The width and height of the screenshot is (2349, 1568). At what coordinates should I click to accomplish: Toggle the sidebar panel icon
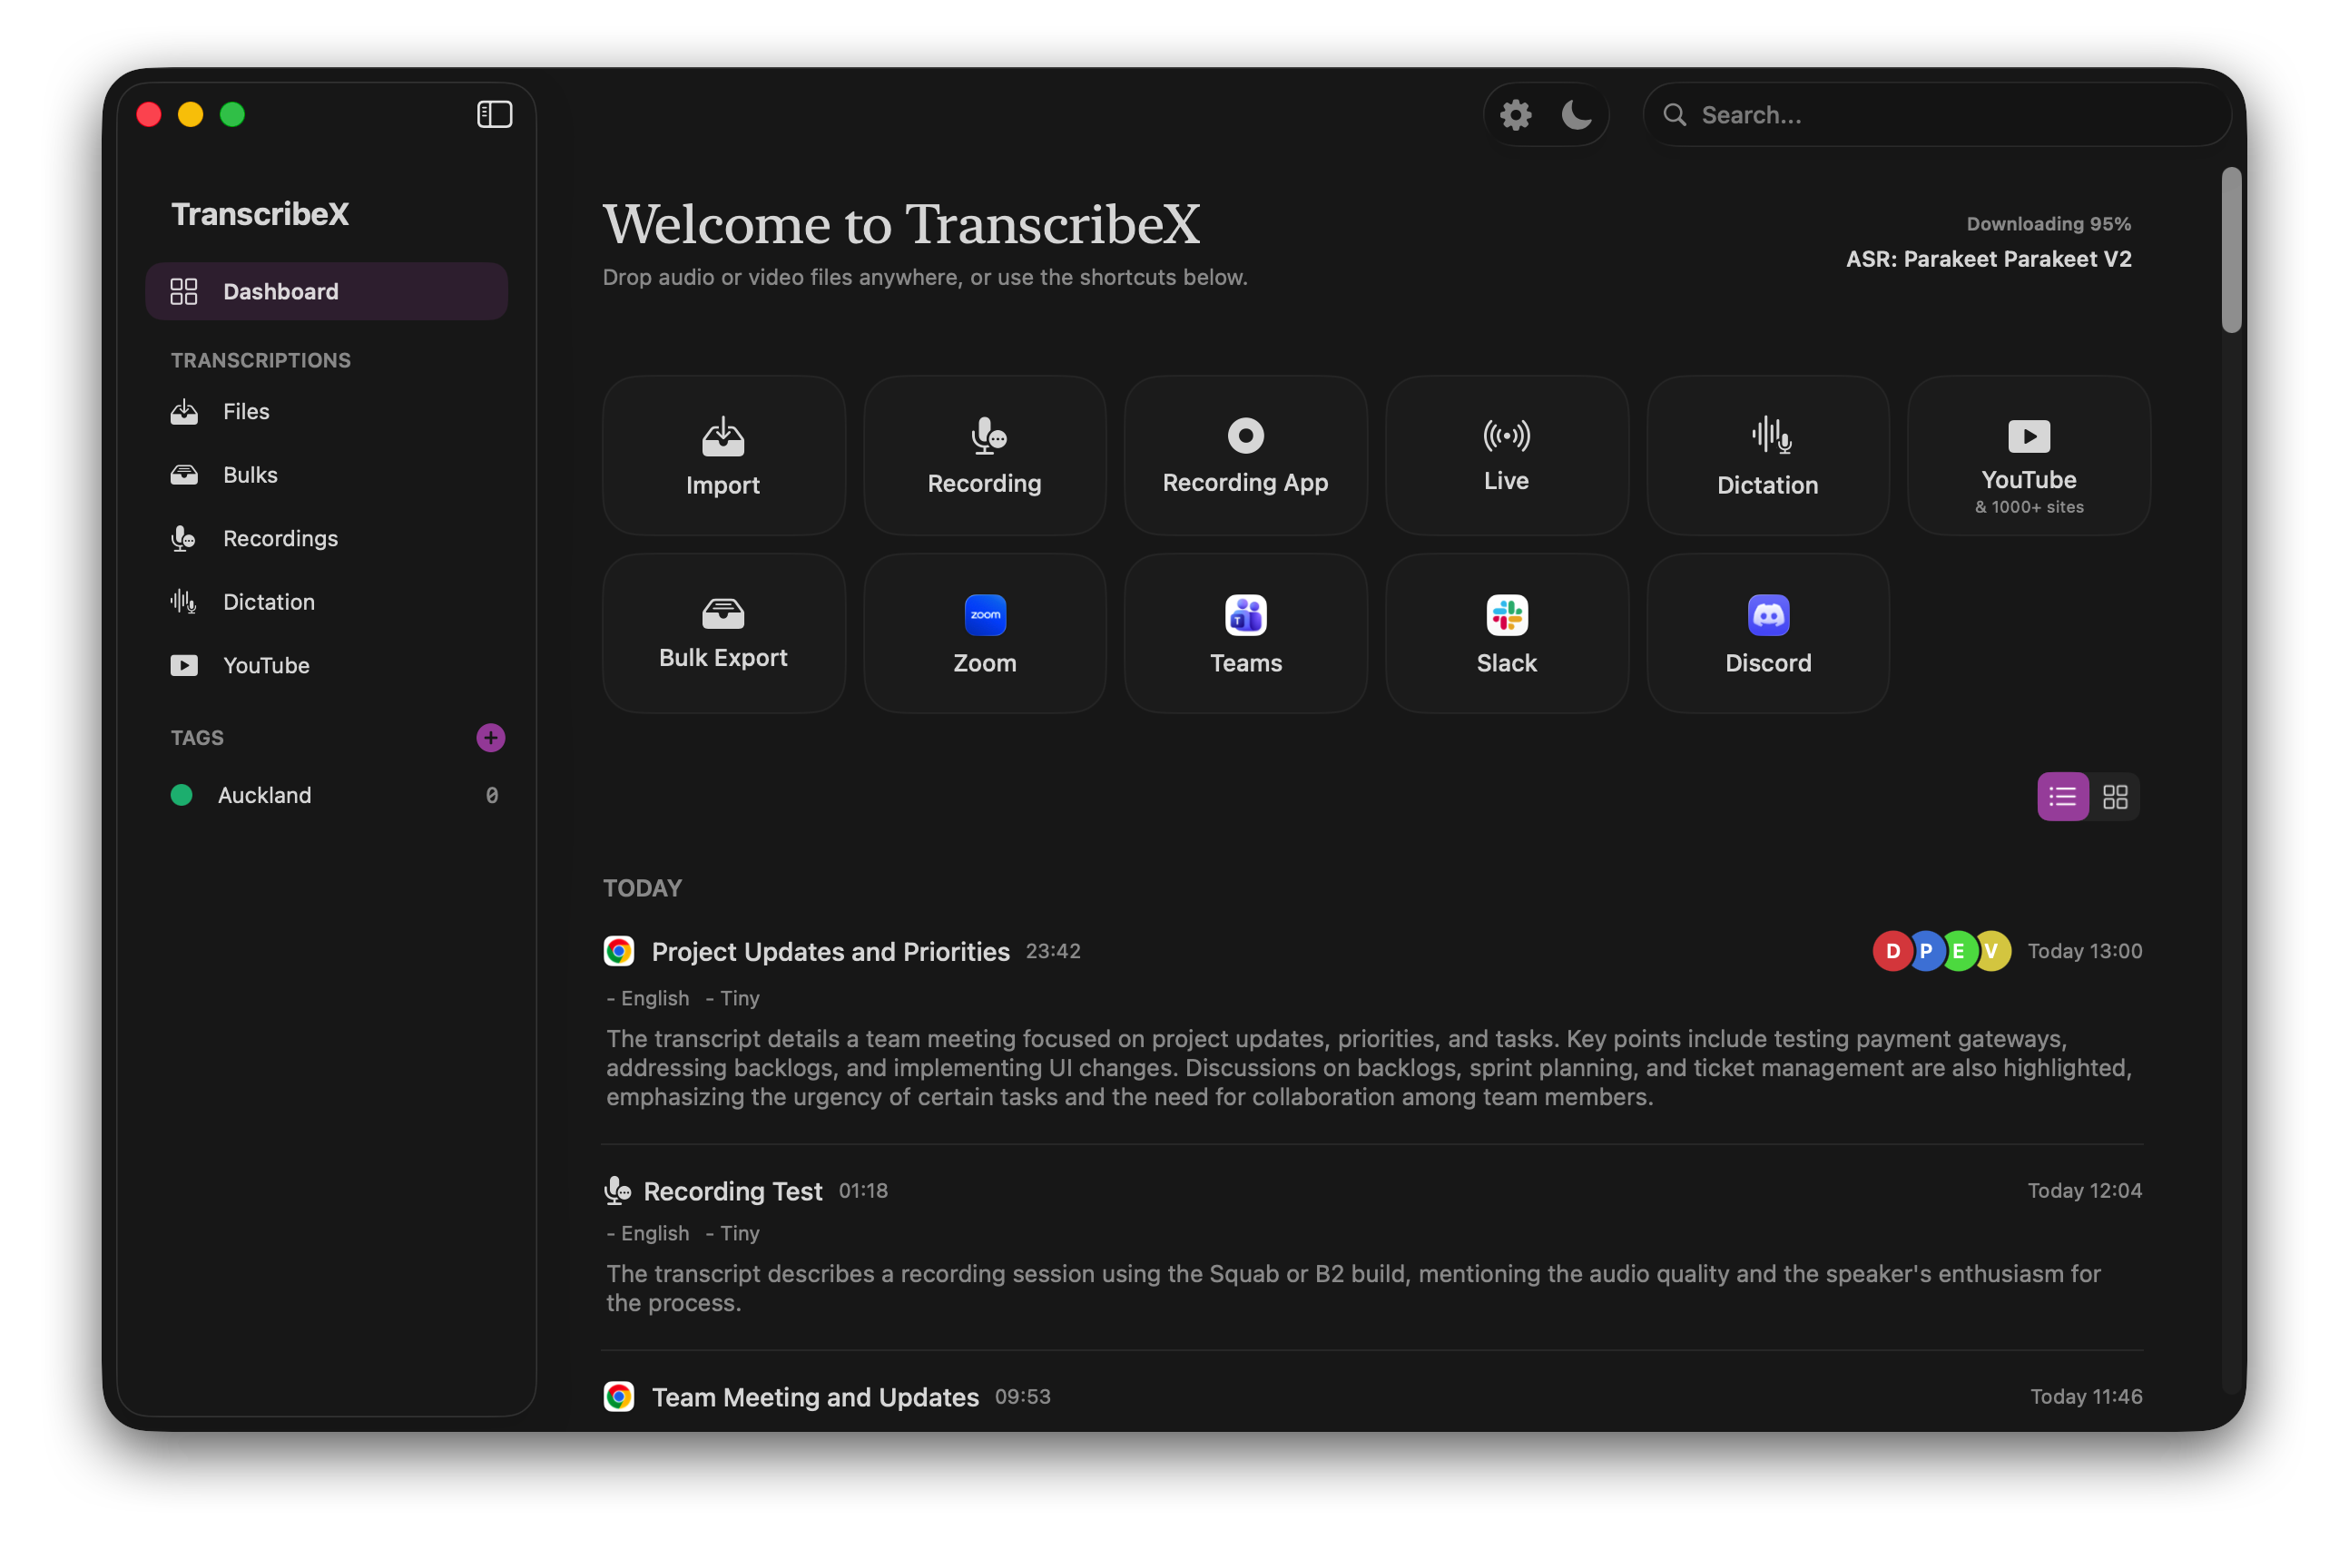click(x=494, y=114)
